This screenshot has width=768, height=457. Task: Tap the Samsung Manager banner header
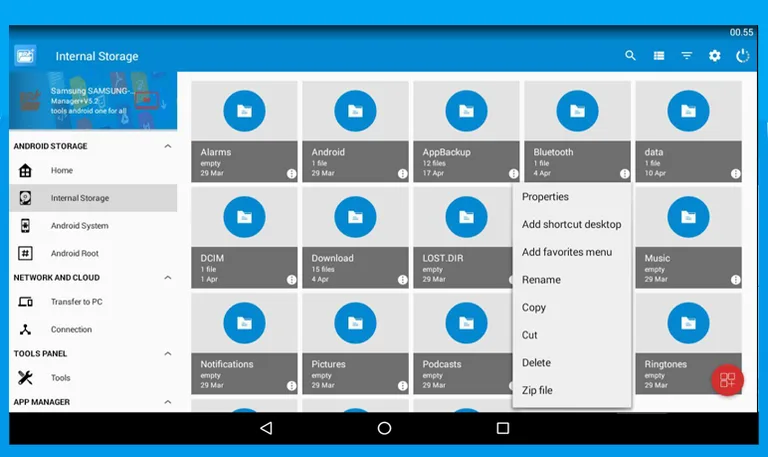click(93, 100)
